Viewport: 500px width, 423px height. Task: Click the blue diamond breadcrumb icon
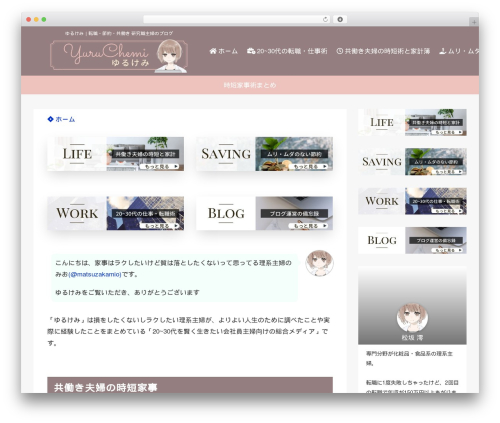pos(50,119)
